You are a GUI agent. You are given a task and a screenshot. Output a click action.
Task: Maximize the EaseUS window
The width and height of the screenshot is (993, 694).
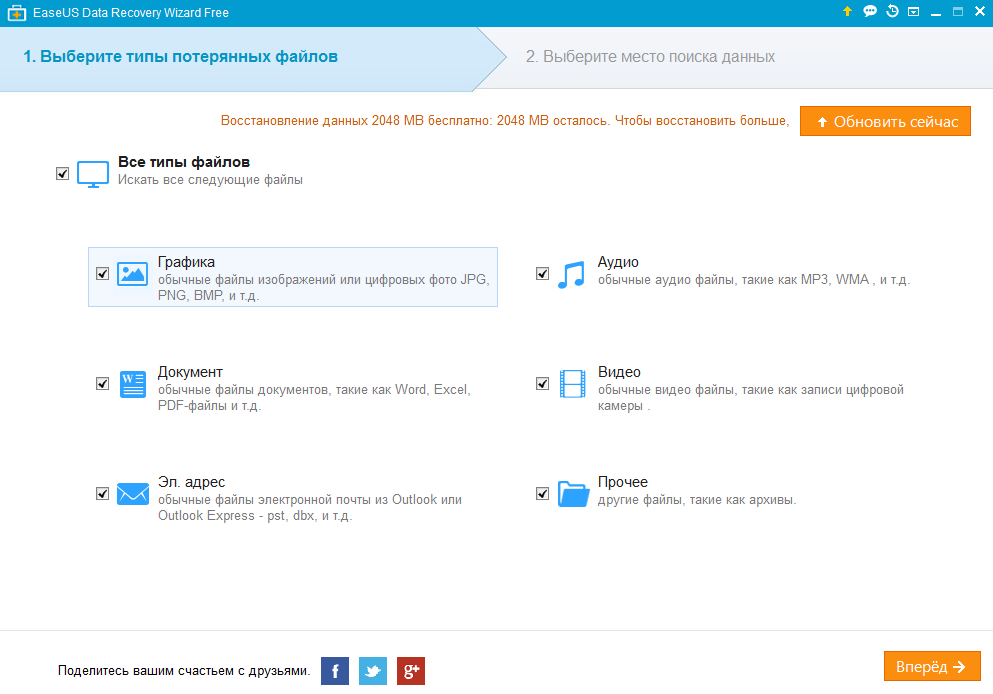pyautogui.click(x=958, y=11)
